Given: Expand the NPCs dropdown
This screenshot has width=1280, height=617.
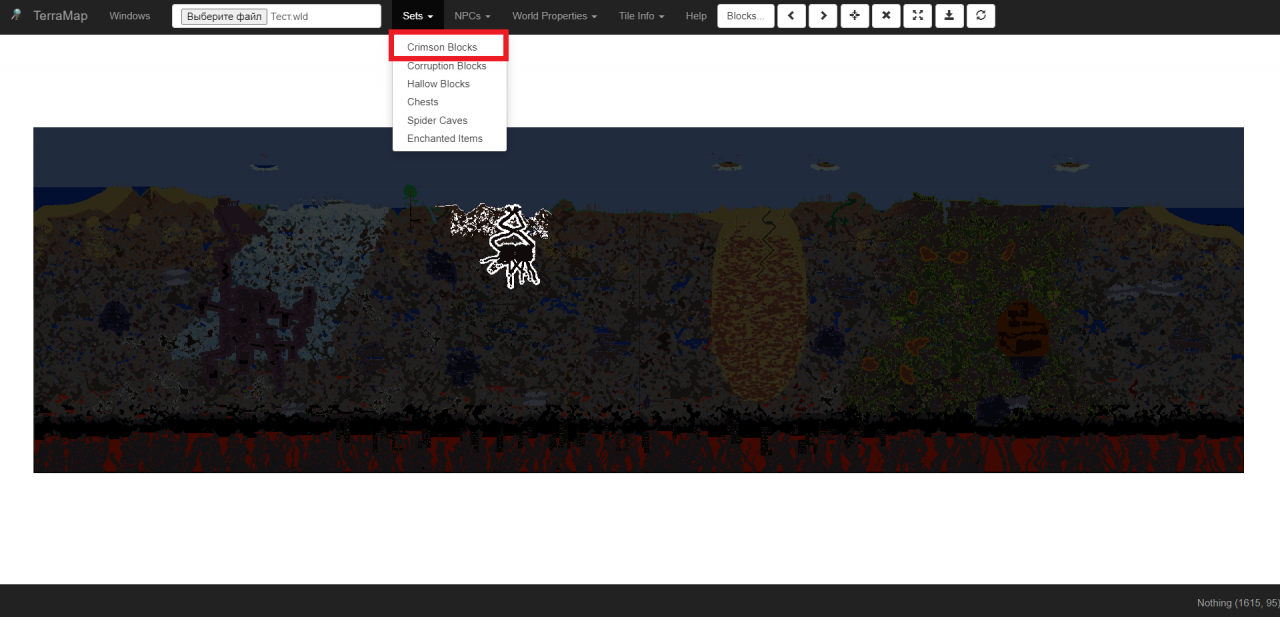Looking at the screenshot, I should 472,16.
